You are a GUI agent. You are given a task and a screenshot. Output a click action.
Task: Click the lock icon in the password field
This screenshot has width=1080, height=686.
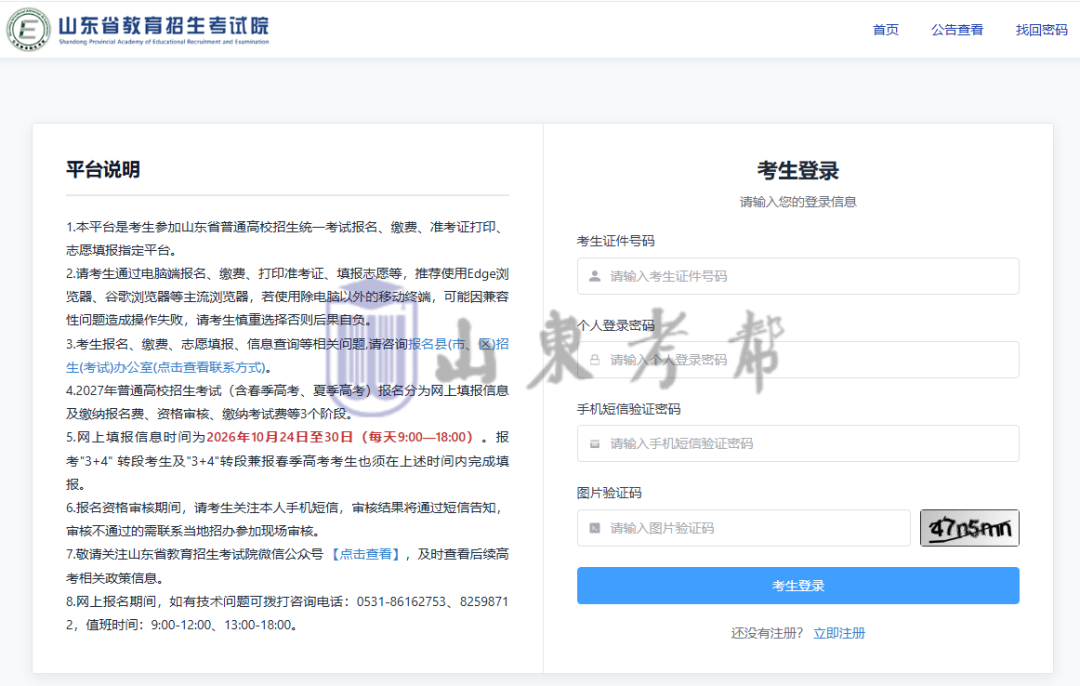point(594,360)
